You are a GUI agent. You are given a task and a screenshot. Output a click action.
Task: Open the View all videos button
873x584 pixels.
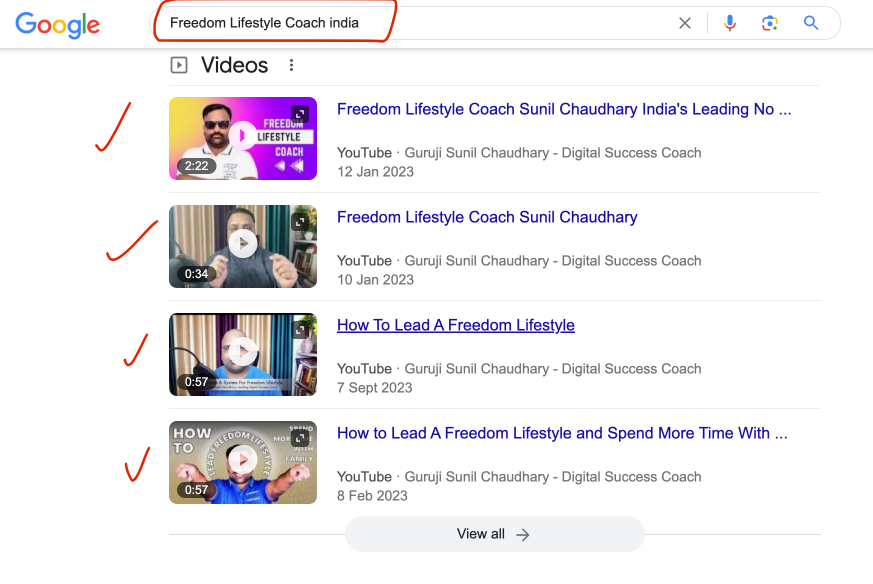(x=494, y=534)
